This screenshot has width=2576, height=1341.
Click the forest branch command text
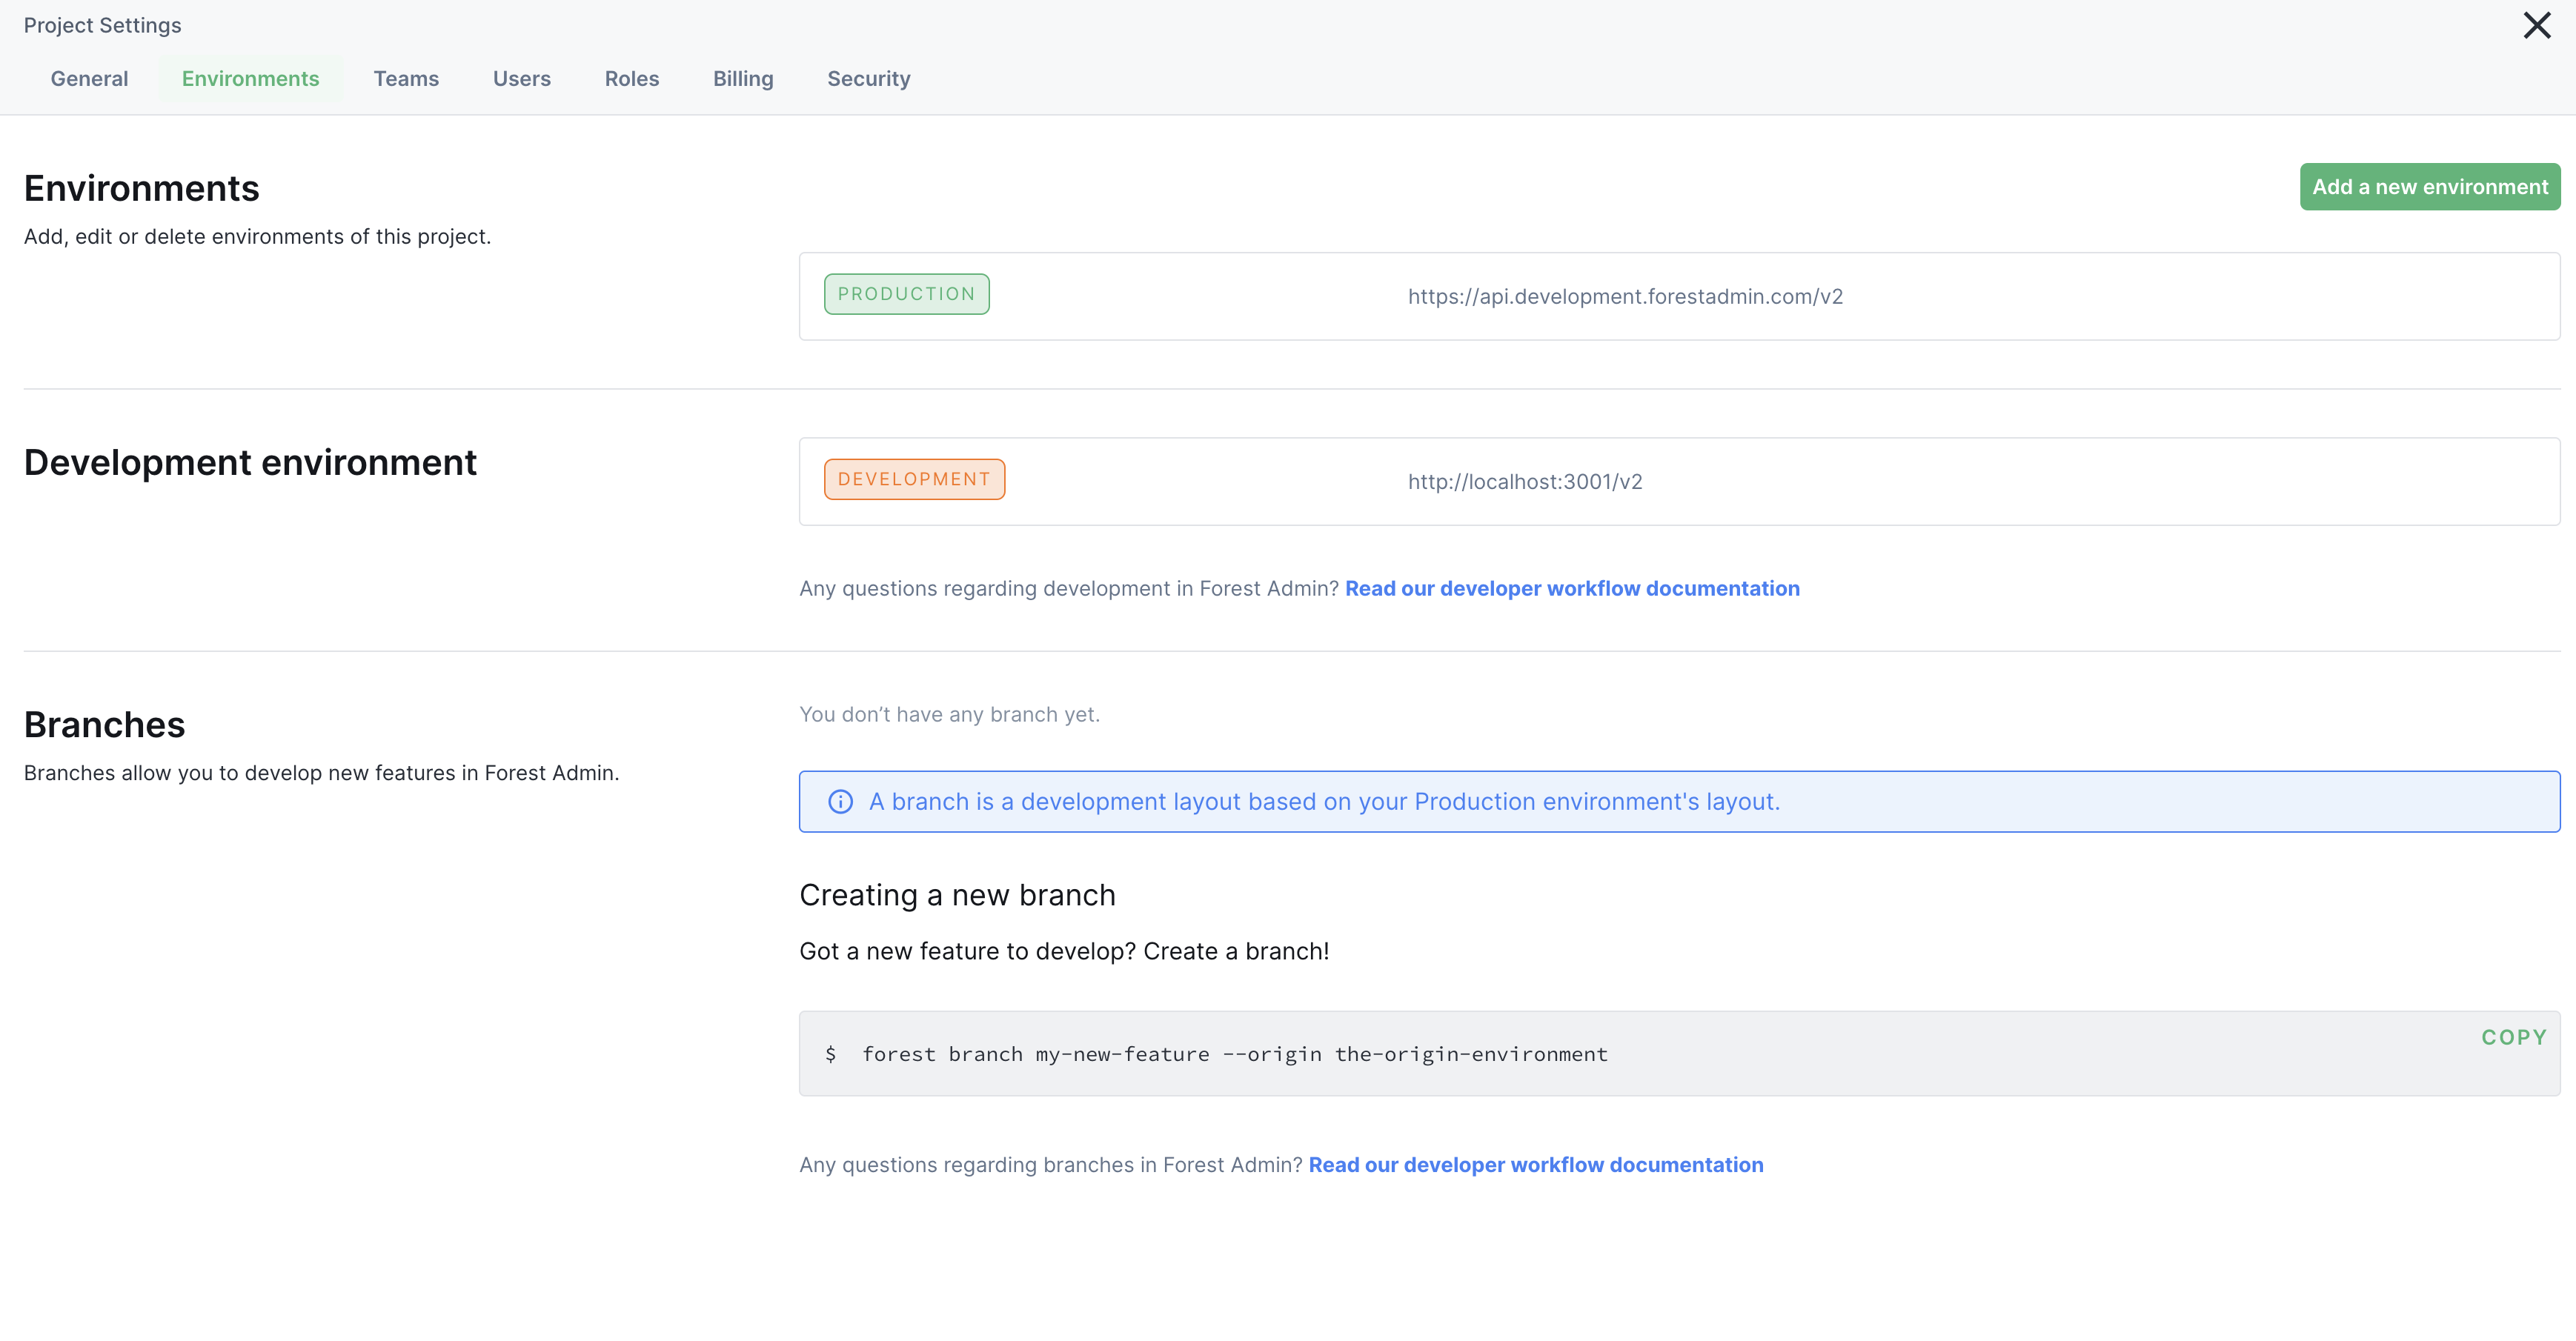click(1234, 1054)
